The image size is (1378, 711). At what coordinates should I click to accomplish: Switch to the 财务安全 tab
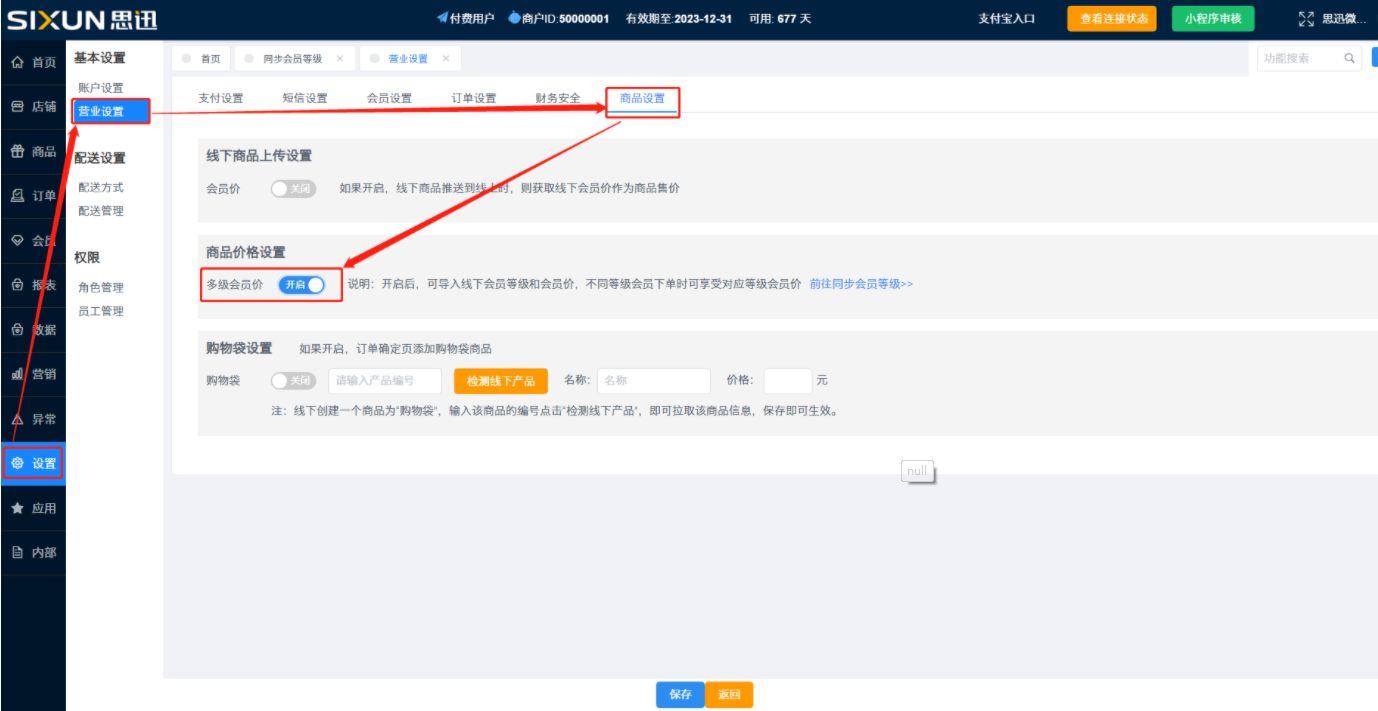(x=558, y=98)
